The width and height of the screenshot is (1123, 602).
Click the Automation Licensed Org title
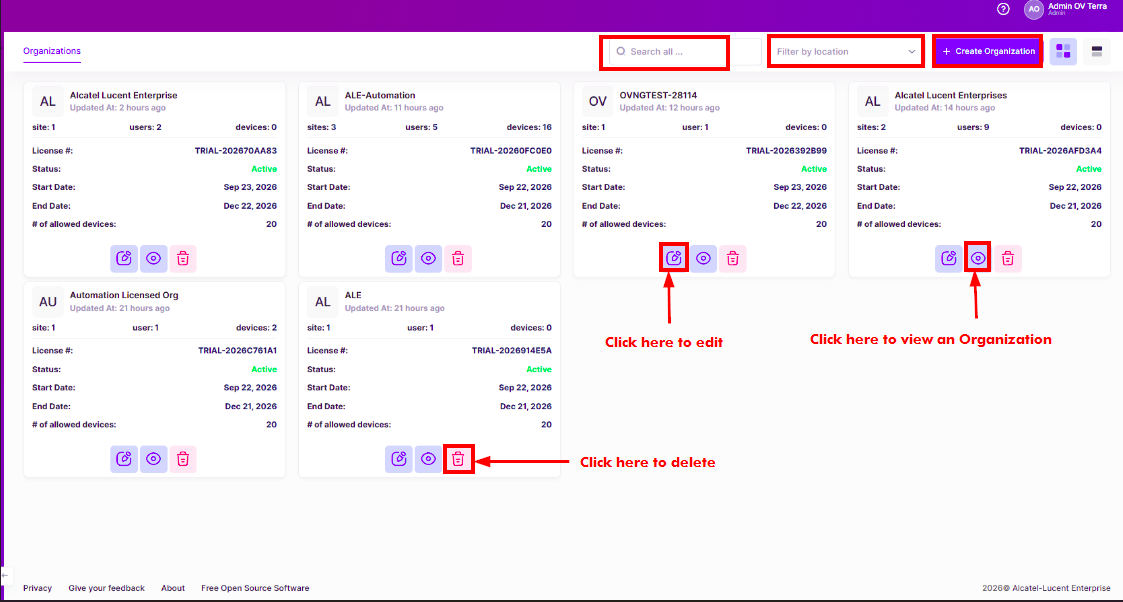click(124, 295)
